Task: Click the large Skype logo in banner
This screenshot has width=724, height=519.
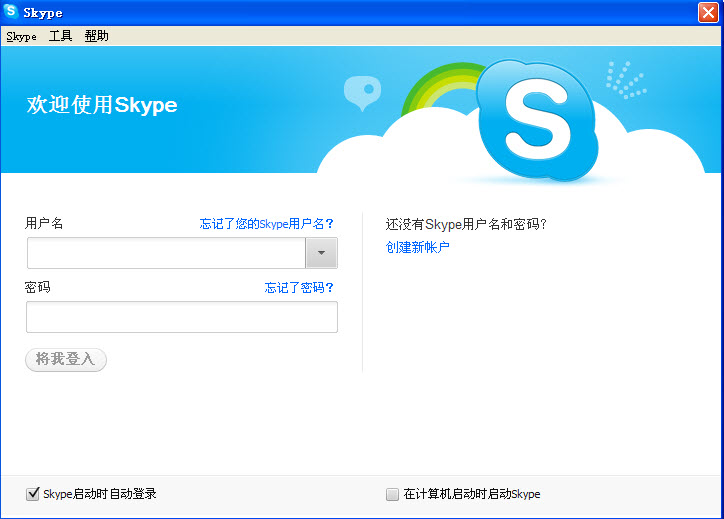Action: pyautogui.click(x=537, y=120)
